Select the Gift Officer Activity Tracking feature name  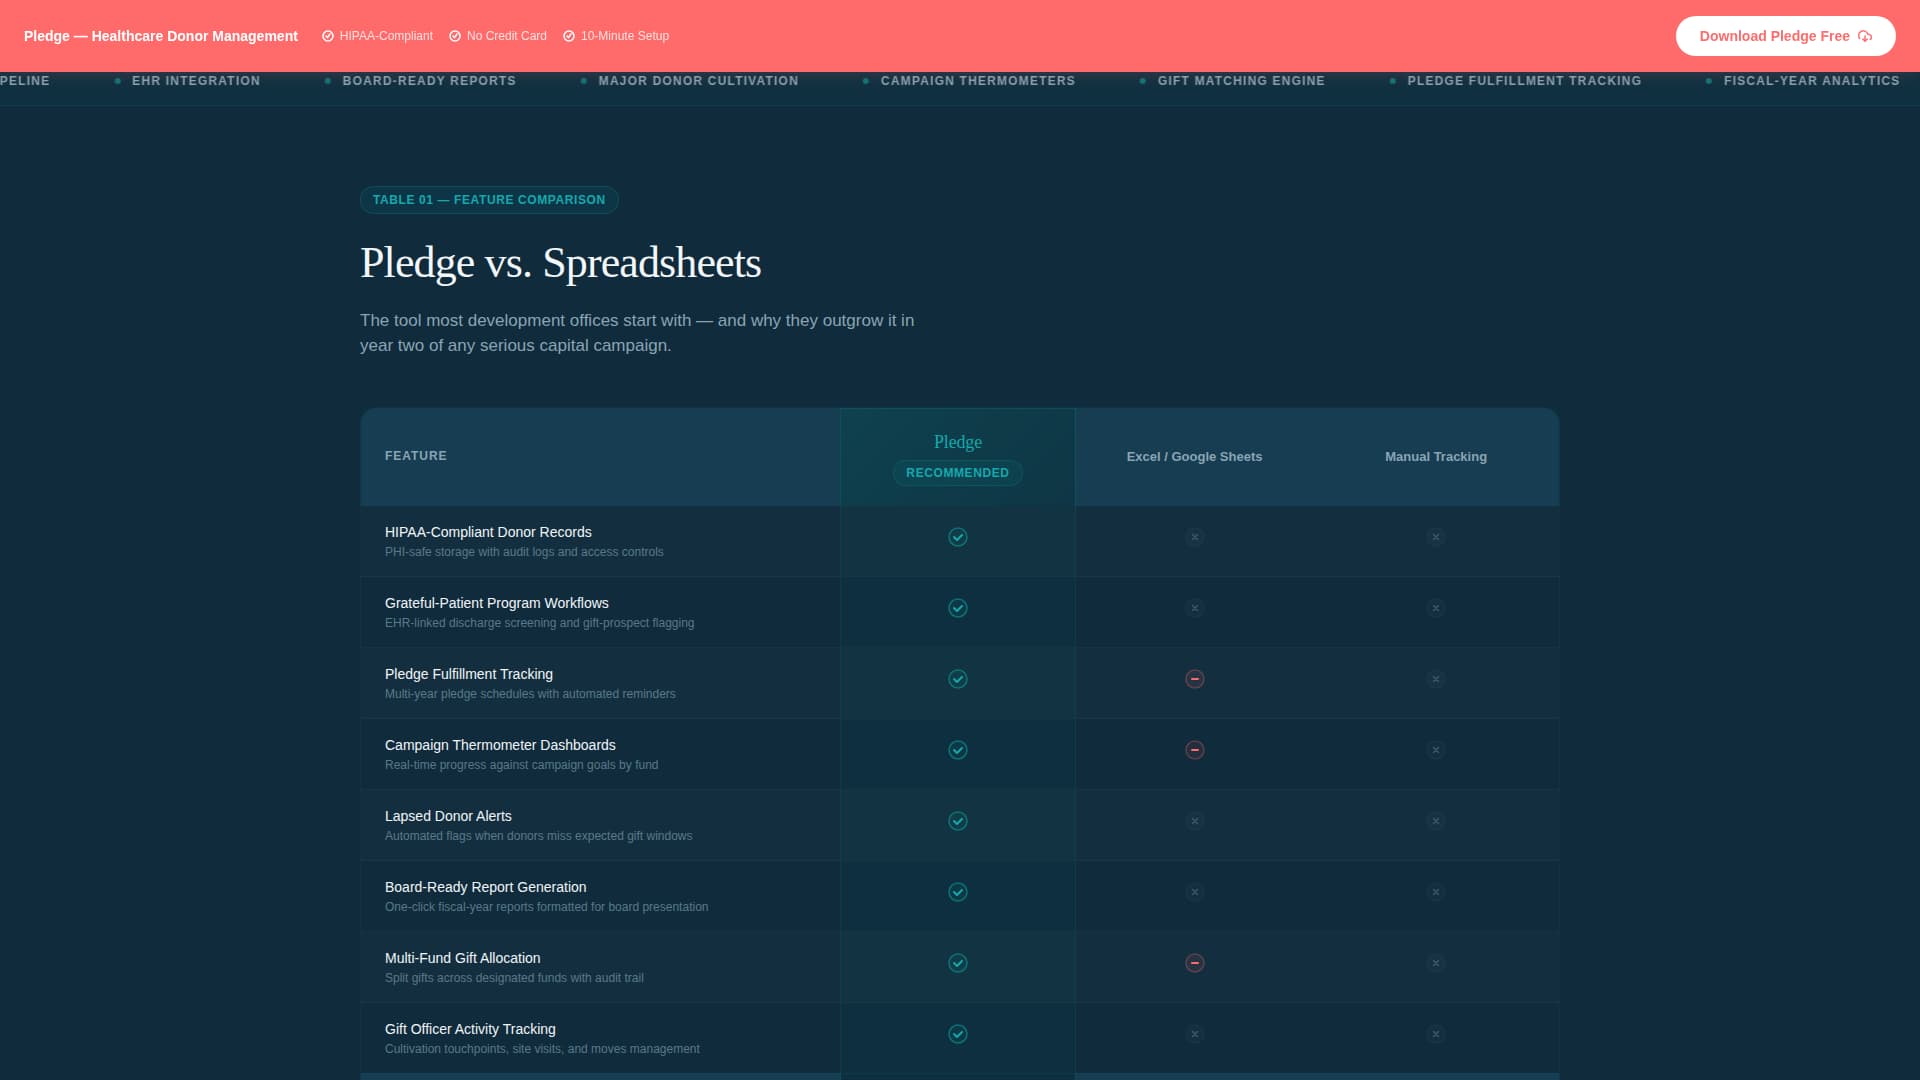tap(470, 1029)
